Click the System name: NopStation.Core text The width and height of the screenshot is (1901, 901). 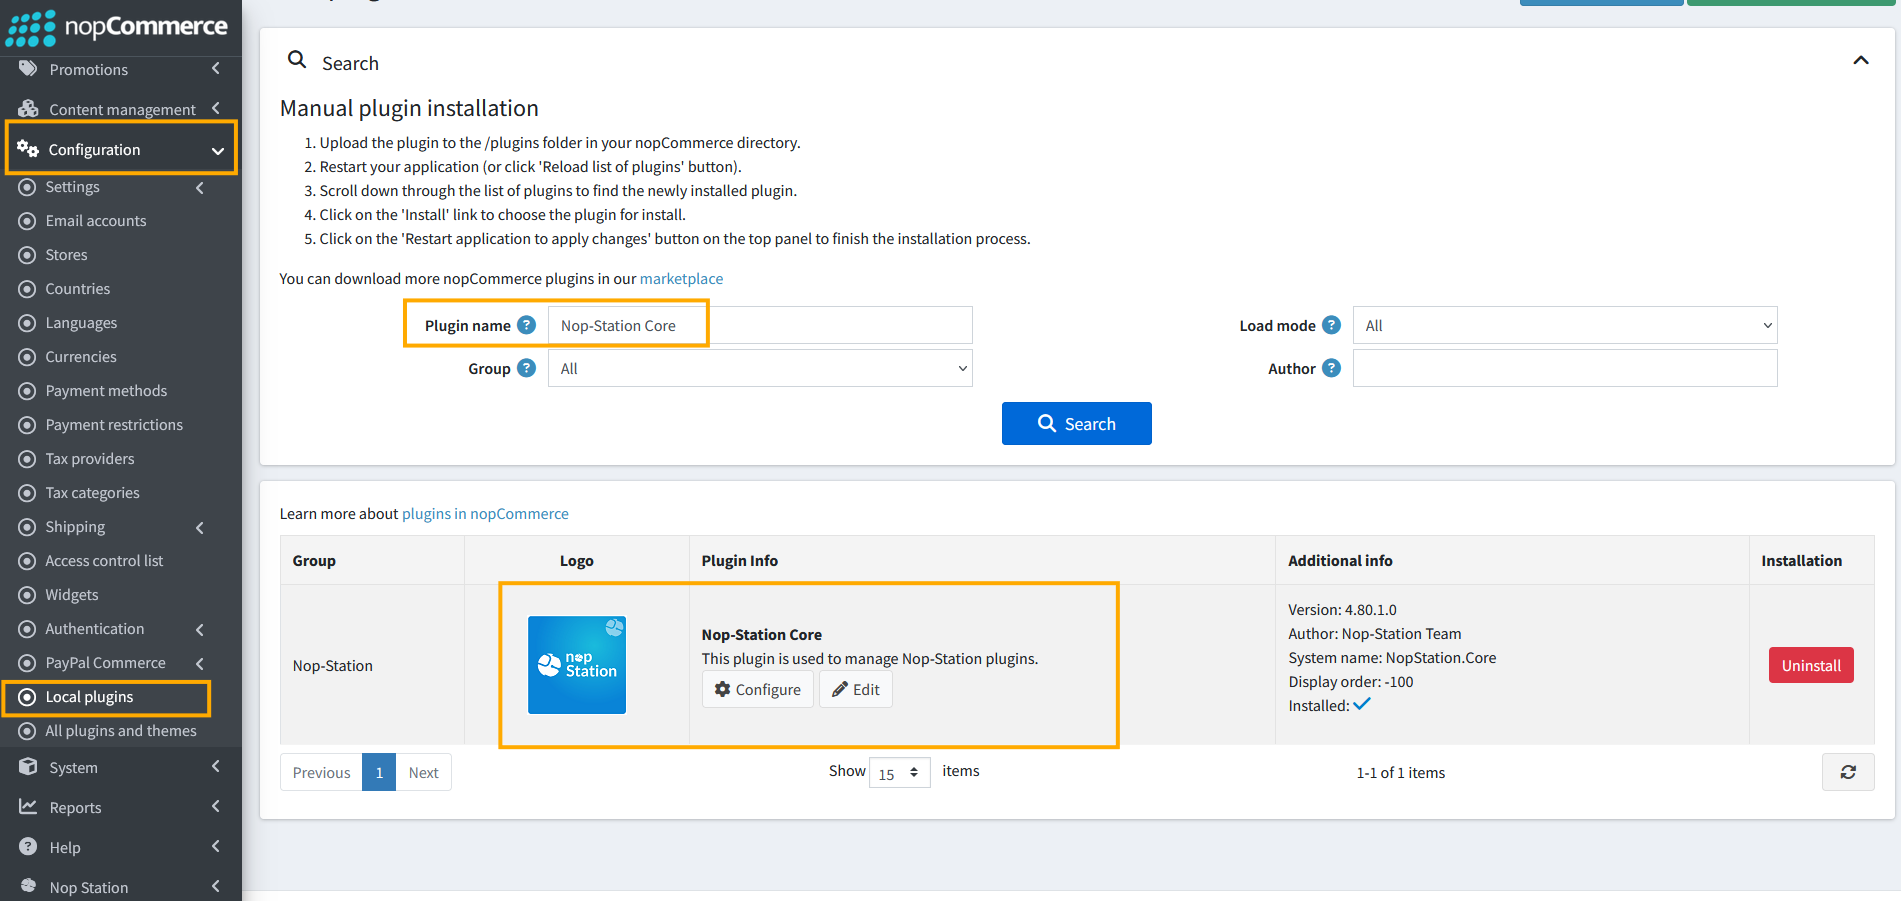1392,658
